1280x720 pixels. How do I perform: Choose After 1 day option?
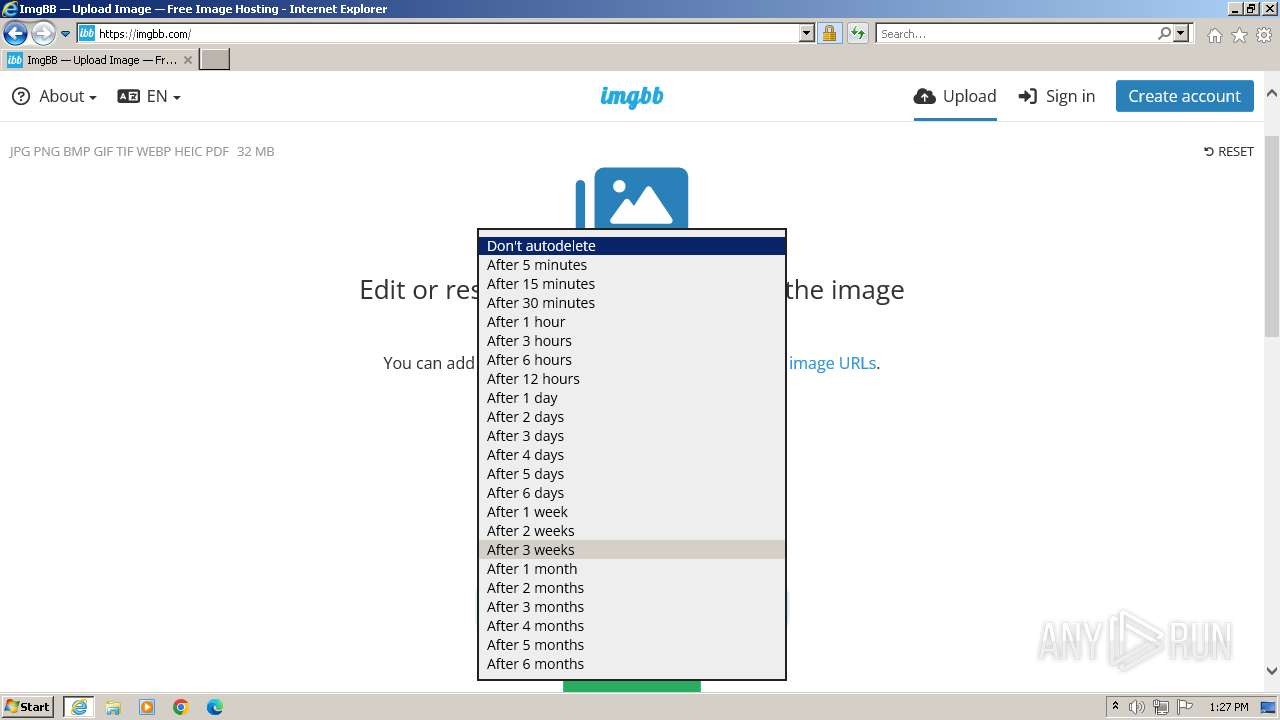coord(632,398)
